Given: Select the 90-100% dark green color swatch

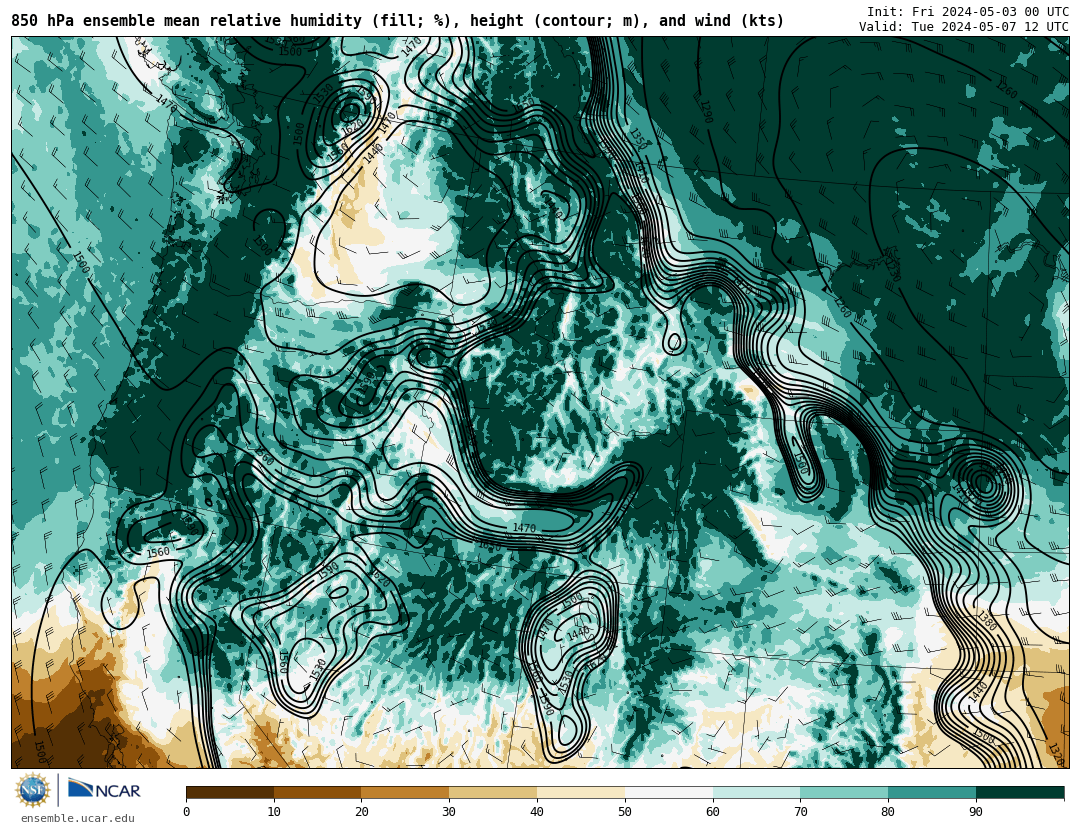Looking at the screenshot, I should [1020, 792].
